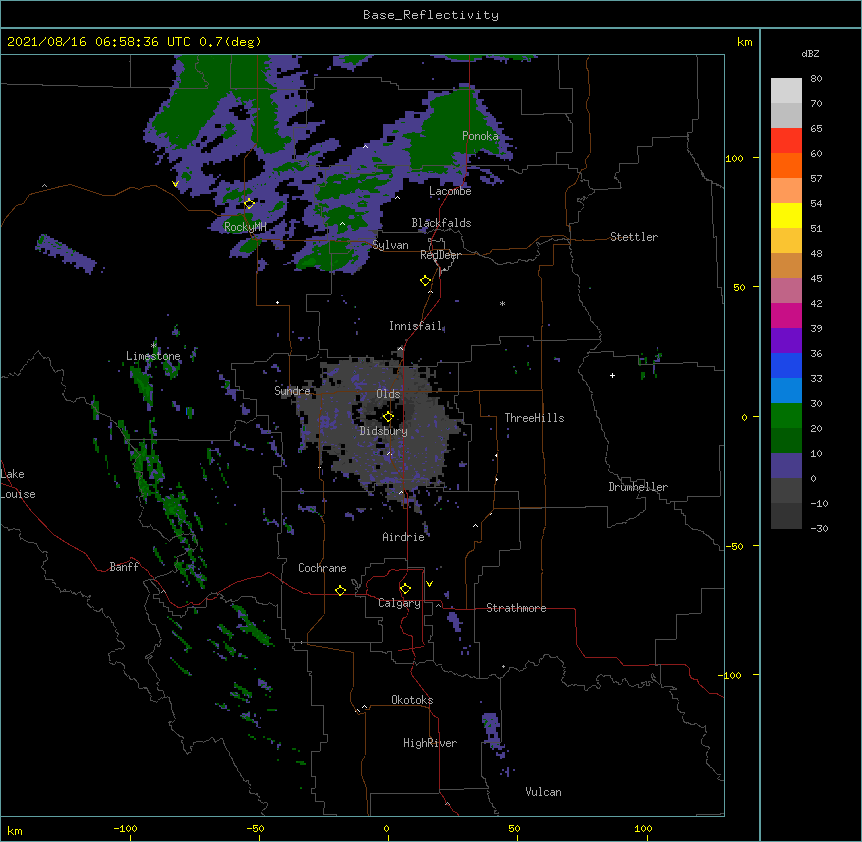This screenshot has width=862, height=842.
Task: Click the RedDeer city label
Action: (x=440, y=255)
